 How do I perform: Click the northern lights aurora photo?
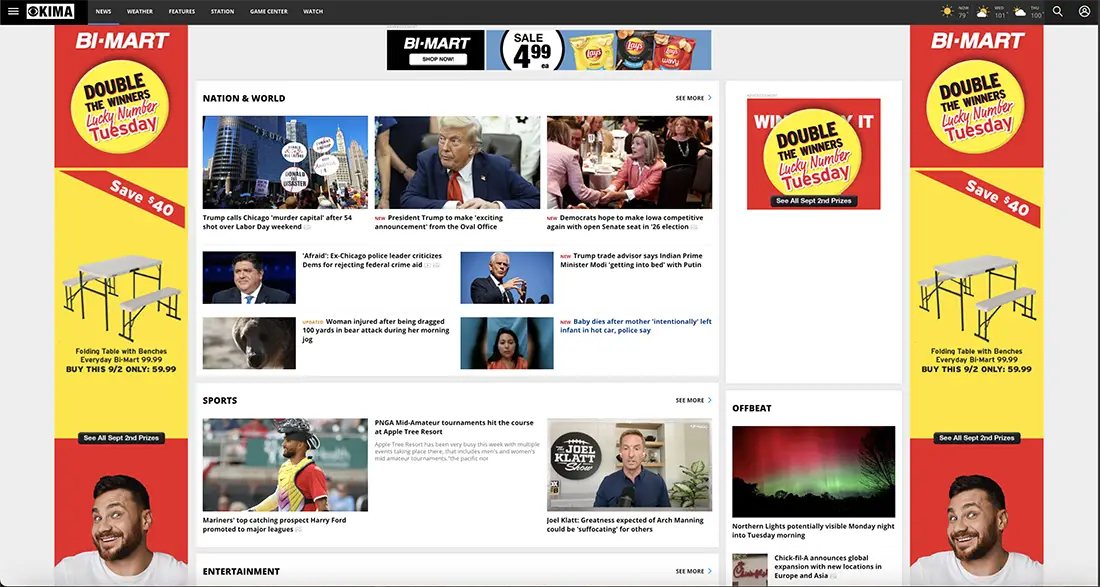[813, 471]
